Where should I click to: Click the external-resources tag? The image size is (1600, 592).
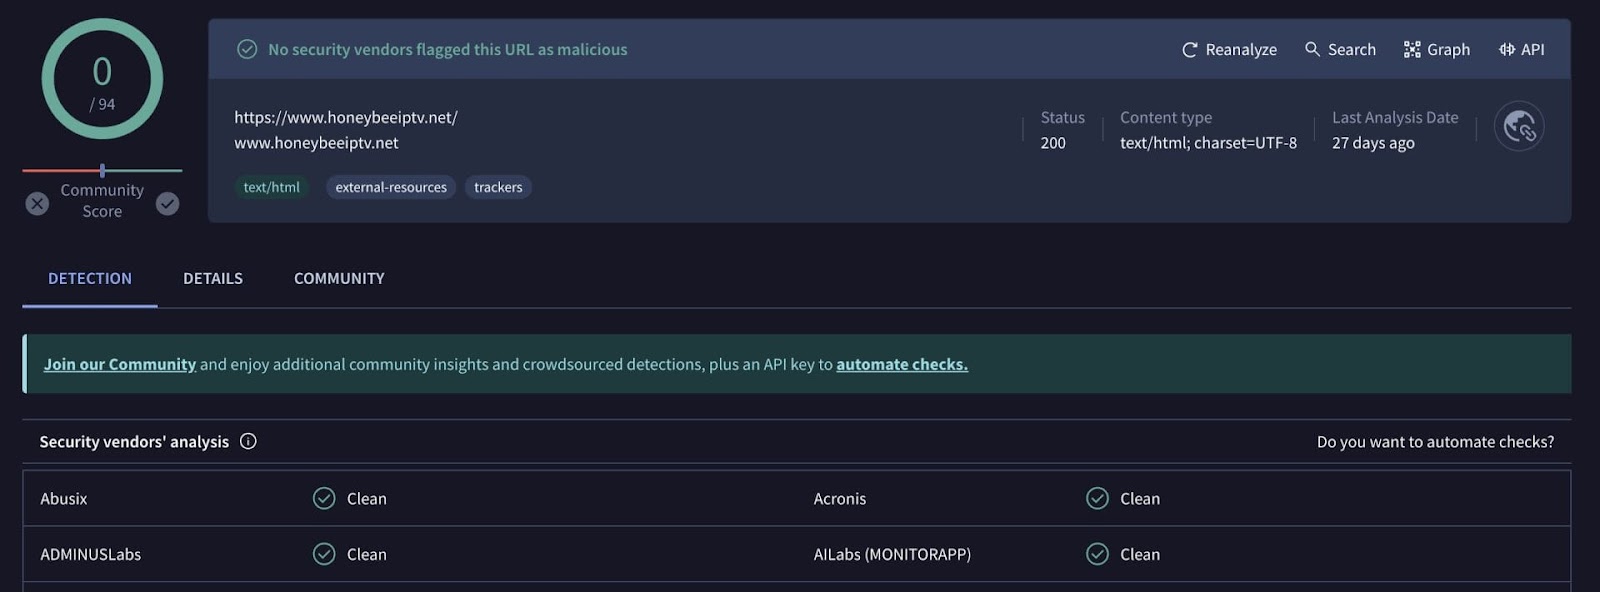[x=391, y=187]
